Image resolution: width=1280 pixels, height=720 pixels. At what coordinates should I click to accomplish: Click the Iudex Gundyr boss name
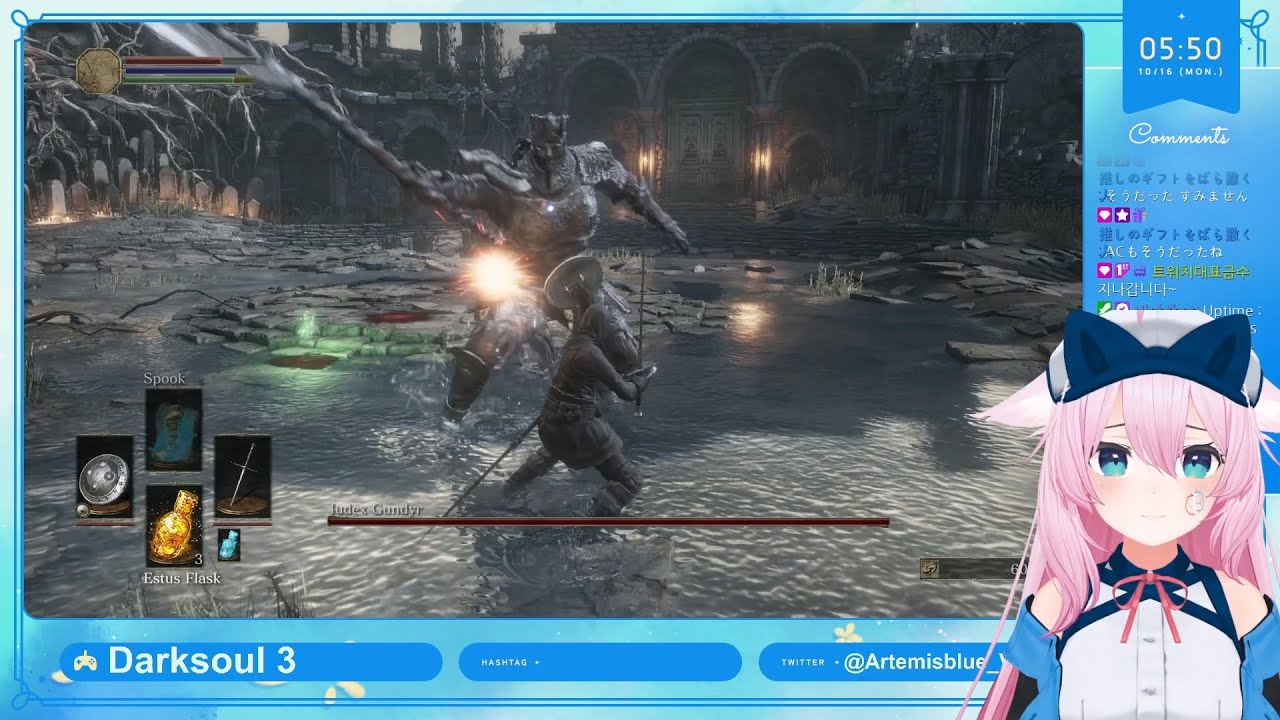tap(375, 509)
